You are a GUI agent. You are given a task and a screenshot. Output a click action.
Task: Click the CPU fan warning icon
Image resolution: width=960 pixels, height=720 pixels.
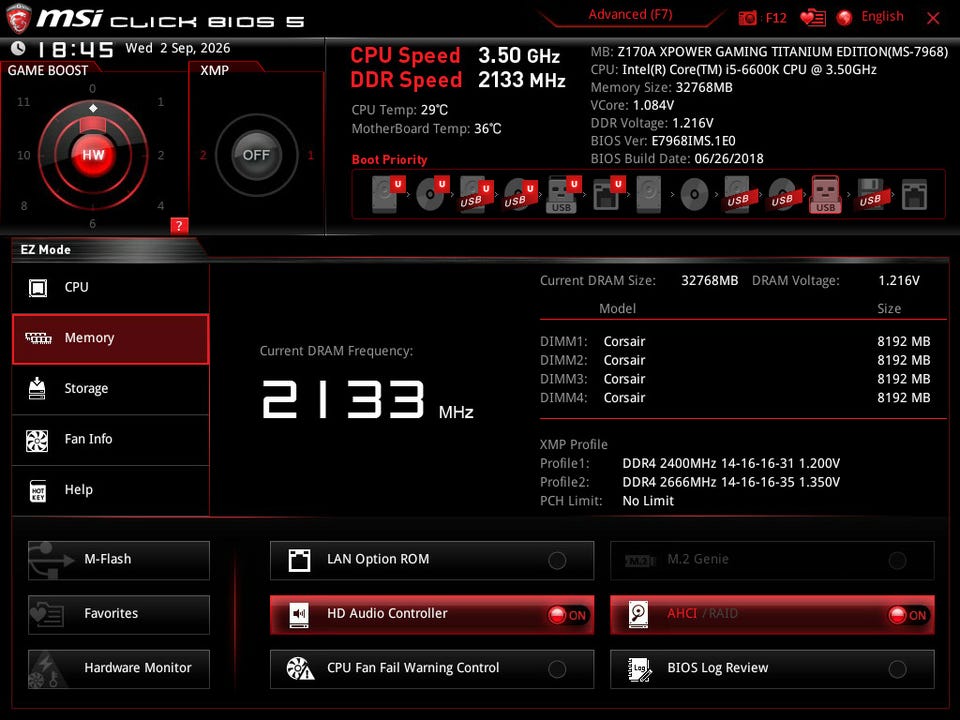[300, 669]
